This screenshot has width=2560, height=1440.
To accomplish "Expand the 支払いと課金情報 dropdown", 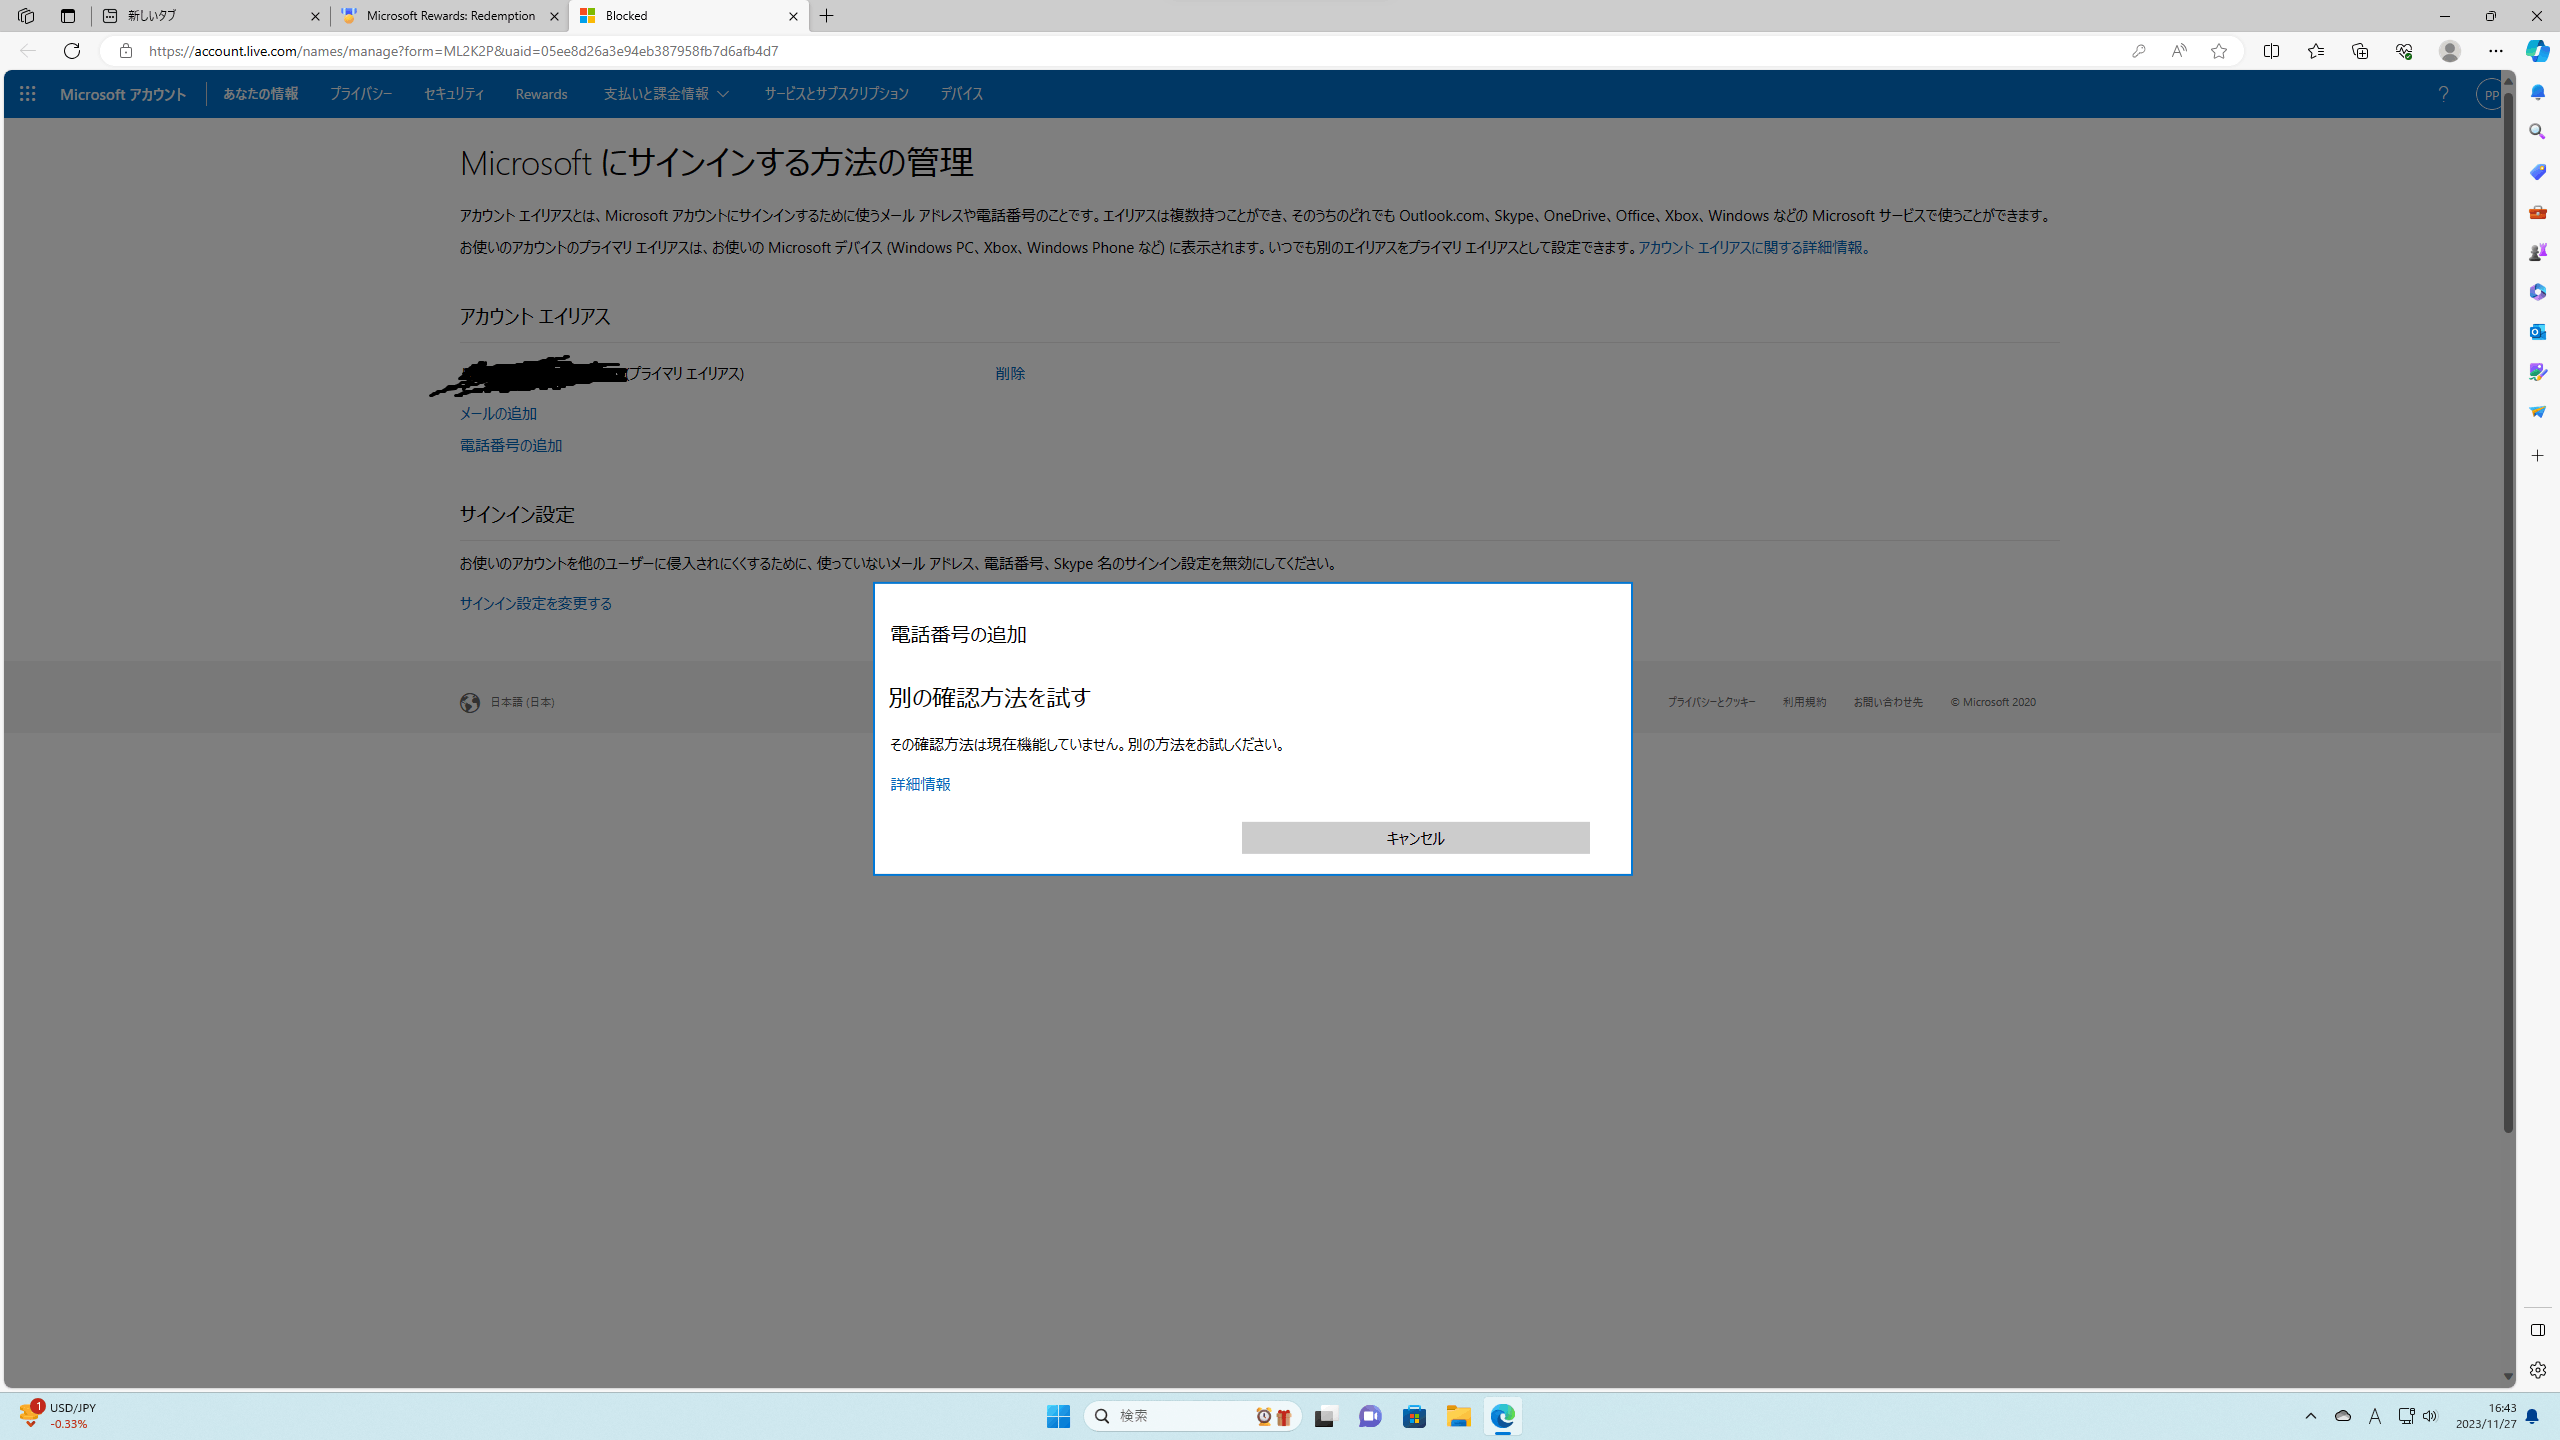I will click(x=666, y=94).
